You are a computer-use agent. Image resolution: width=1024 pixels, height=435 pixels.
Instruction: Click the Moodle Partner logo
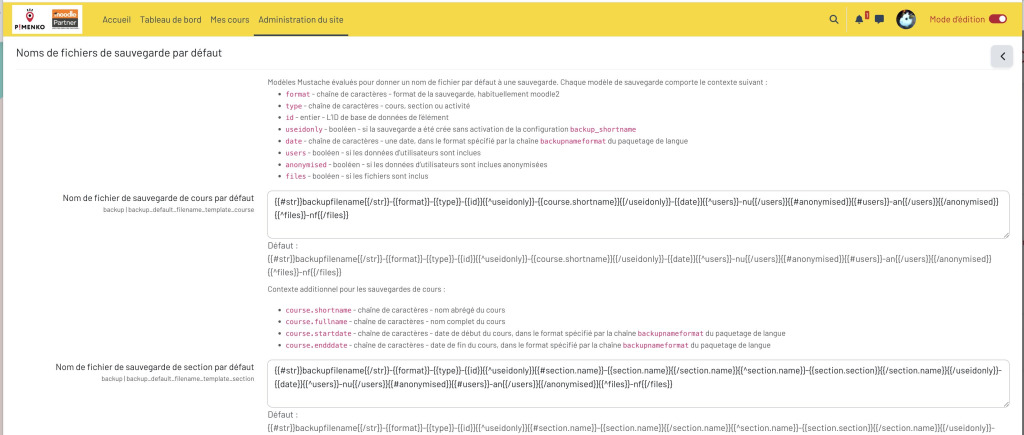65,19
